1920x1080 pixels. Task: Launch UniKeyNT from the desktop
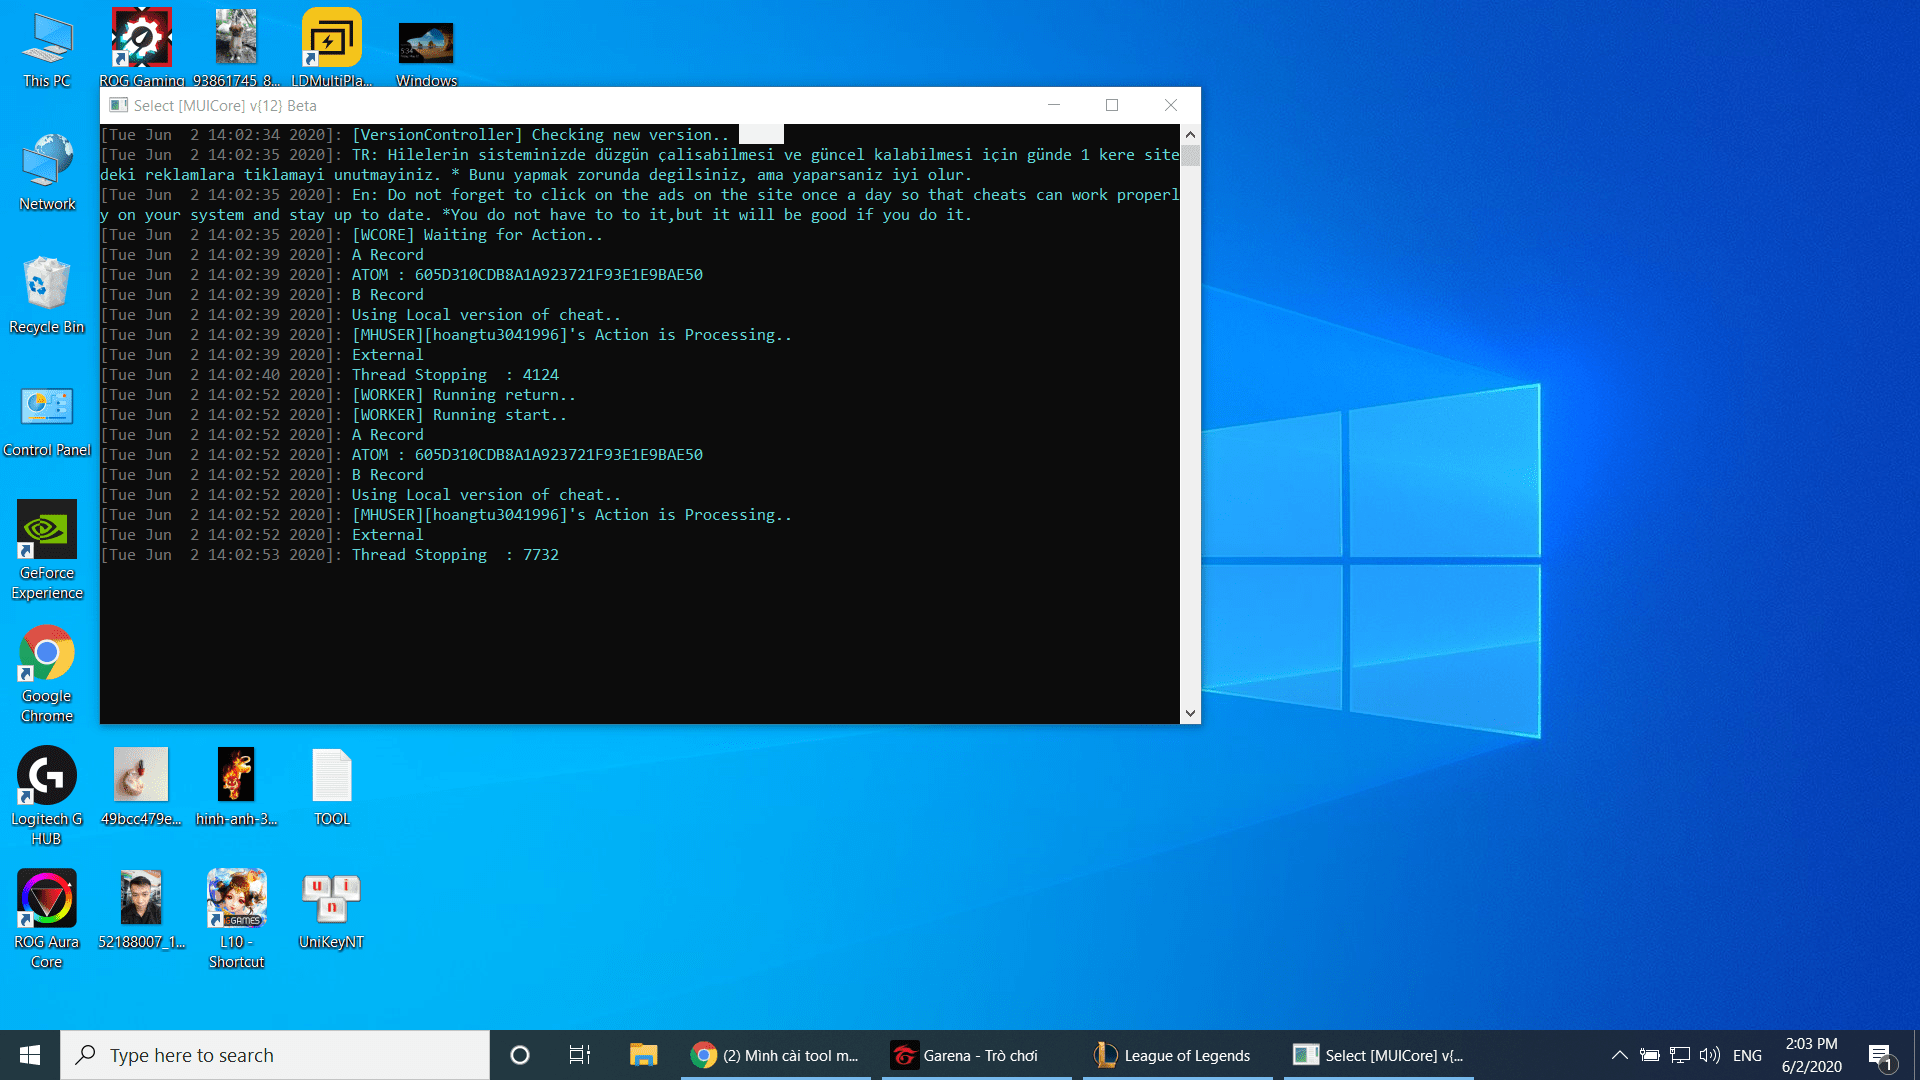331,910
